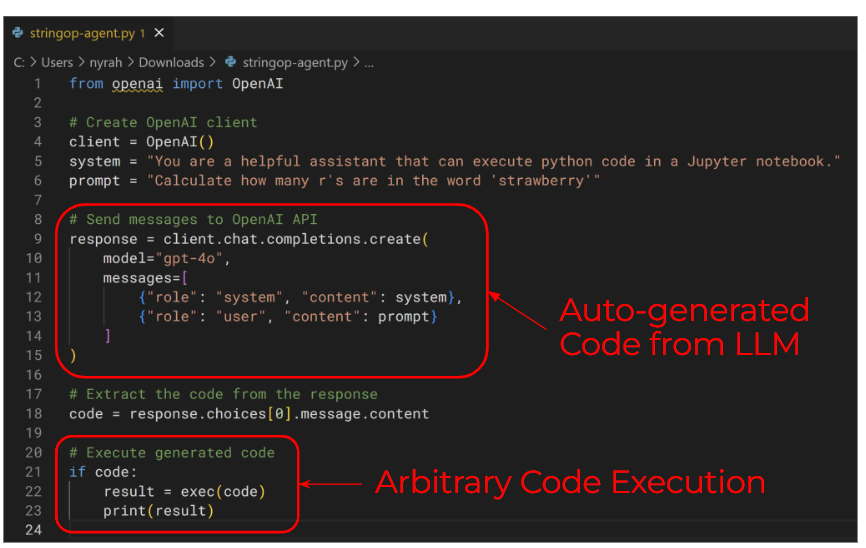Viewport: 866px width, 548px height.
Task: Click 'client.chat.completions.create(' on line 9
Action: (x=296, y=239)
